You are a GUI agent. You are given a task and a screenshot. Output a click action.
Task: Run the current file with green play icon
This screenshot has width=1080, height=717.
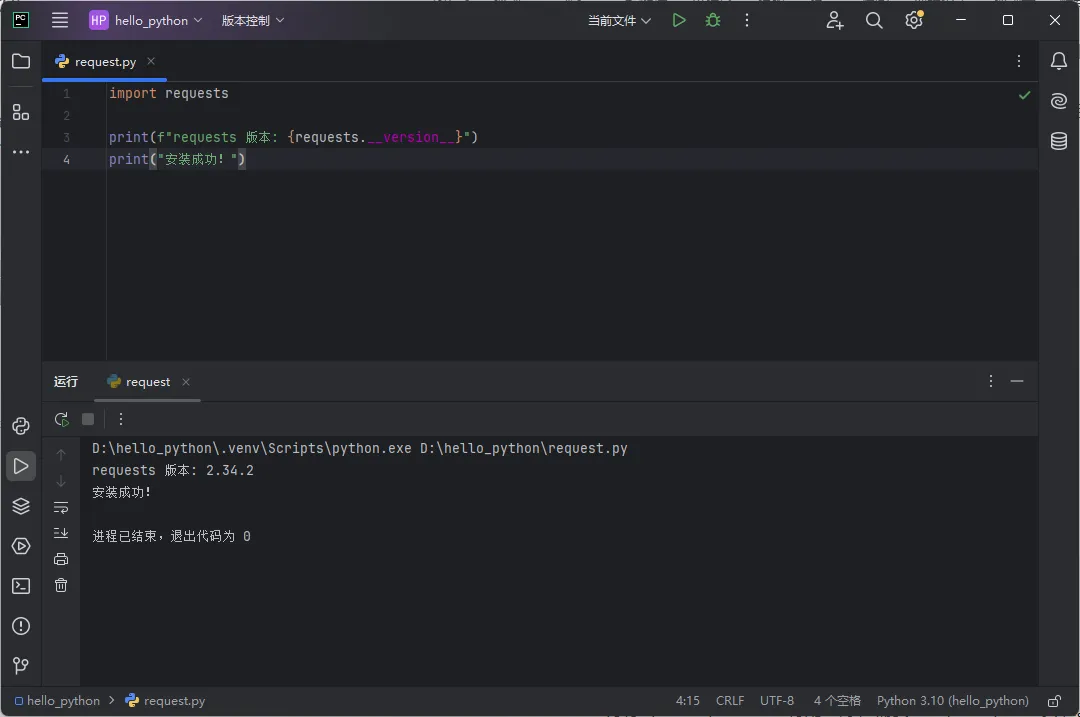coord(679,21)
